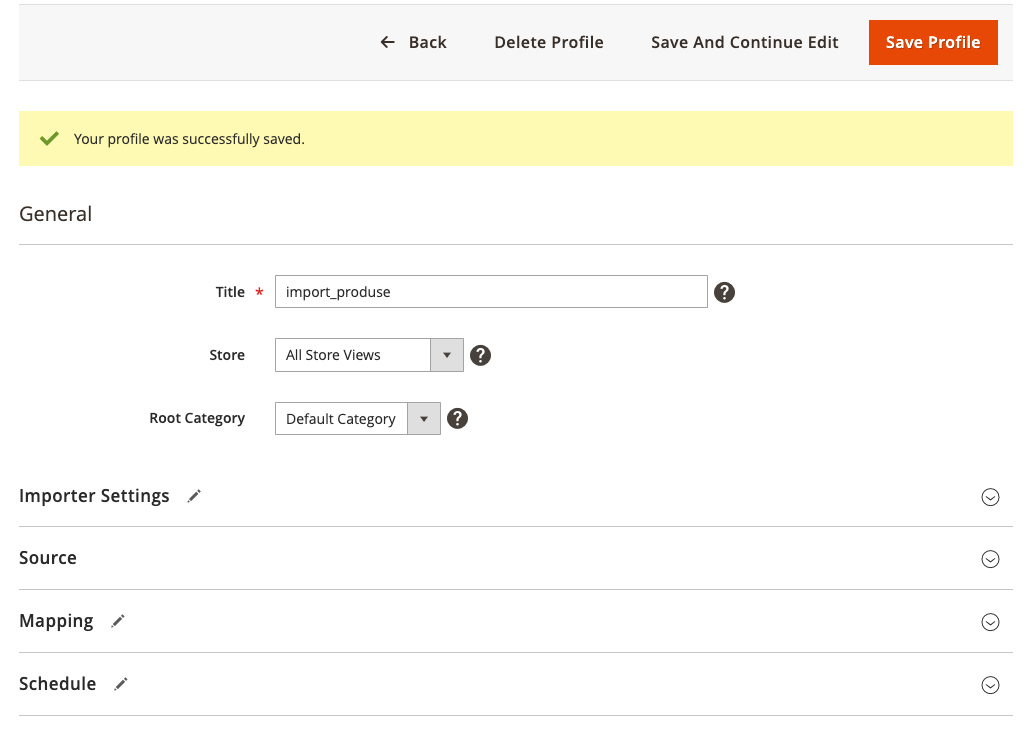Click the Schedule section heading
Image resolution: width=1026 pixels, height=737 pixels.
pos(58,684)
